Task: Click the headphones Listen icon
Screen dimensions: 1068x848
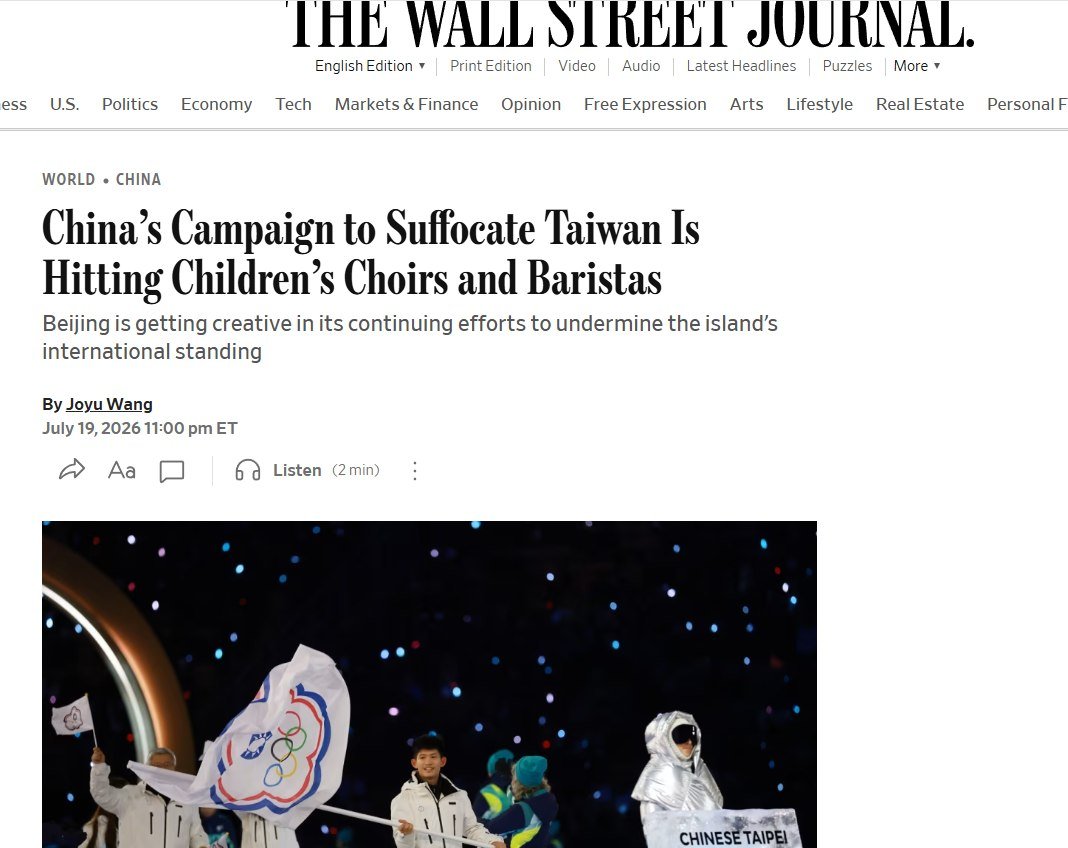Action: point(248,470)
